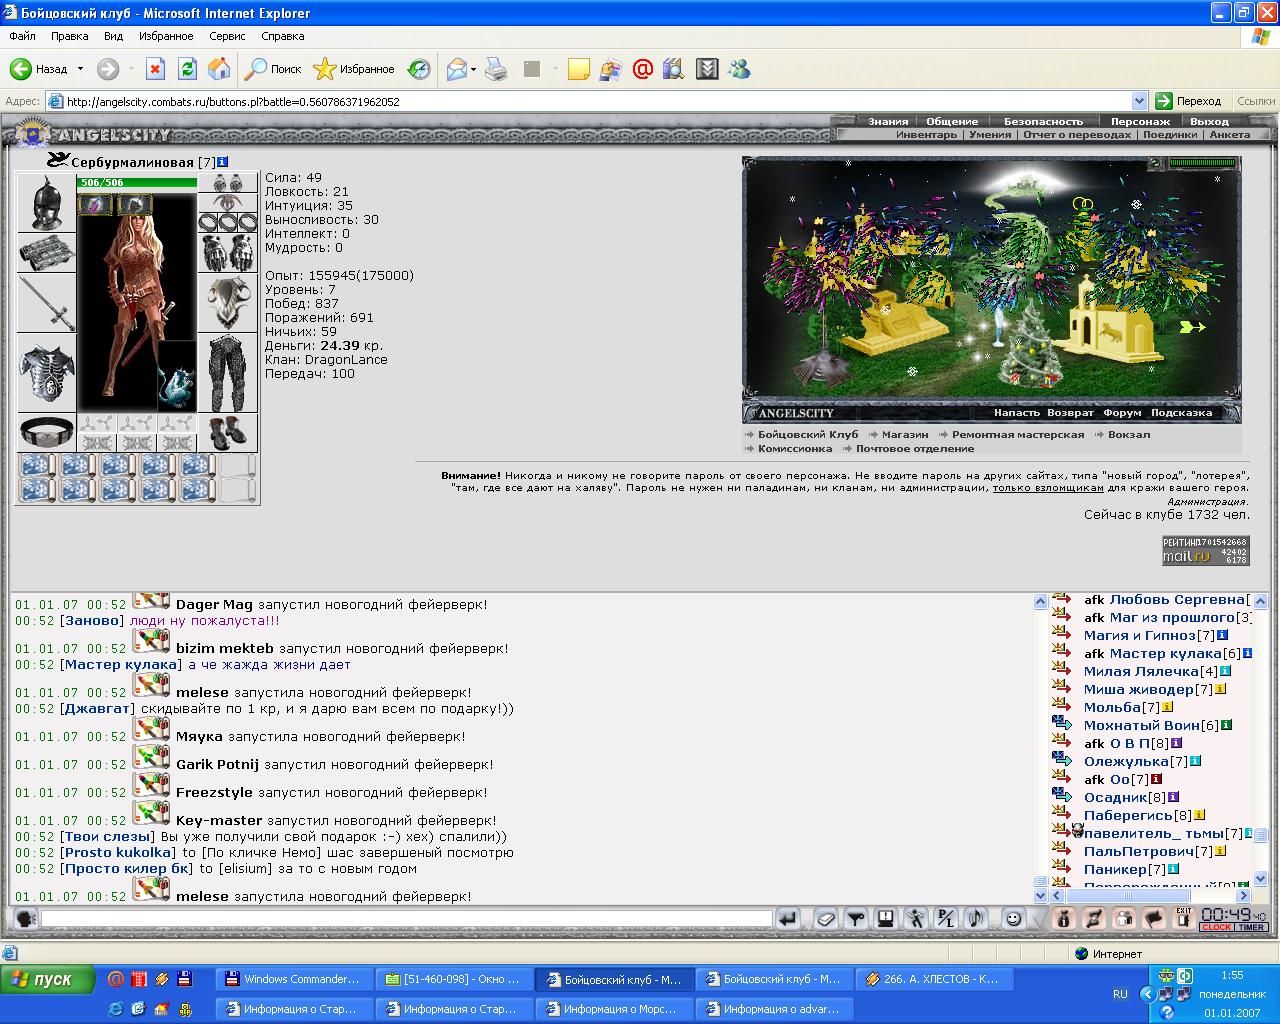
Task: Open the Назад history dropdown arrow
Action: pyautogui.click(x=80, y=70)
